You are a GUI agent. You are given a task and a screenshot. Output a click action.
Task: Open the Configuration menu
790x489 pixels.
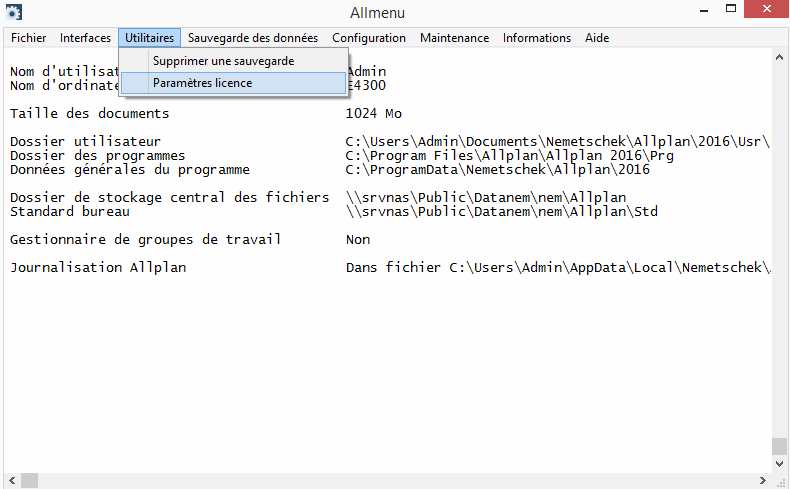click(369, 38)
